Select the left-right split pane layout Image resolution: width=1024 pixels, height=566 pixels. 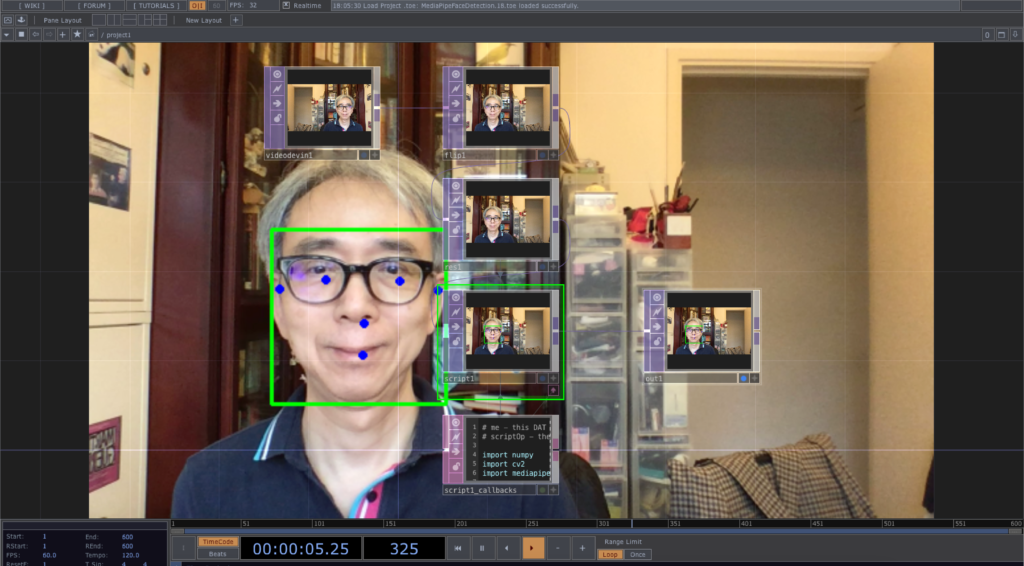click(114, 20)
